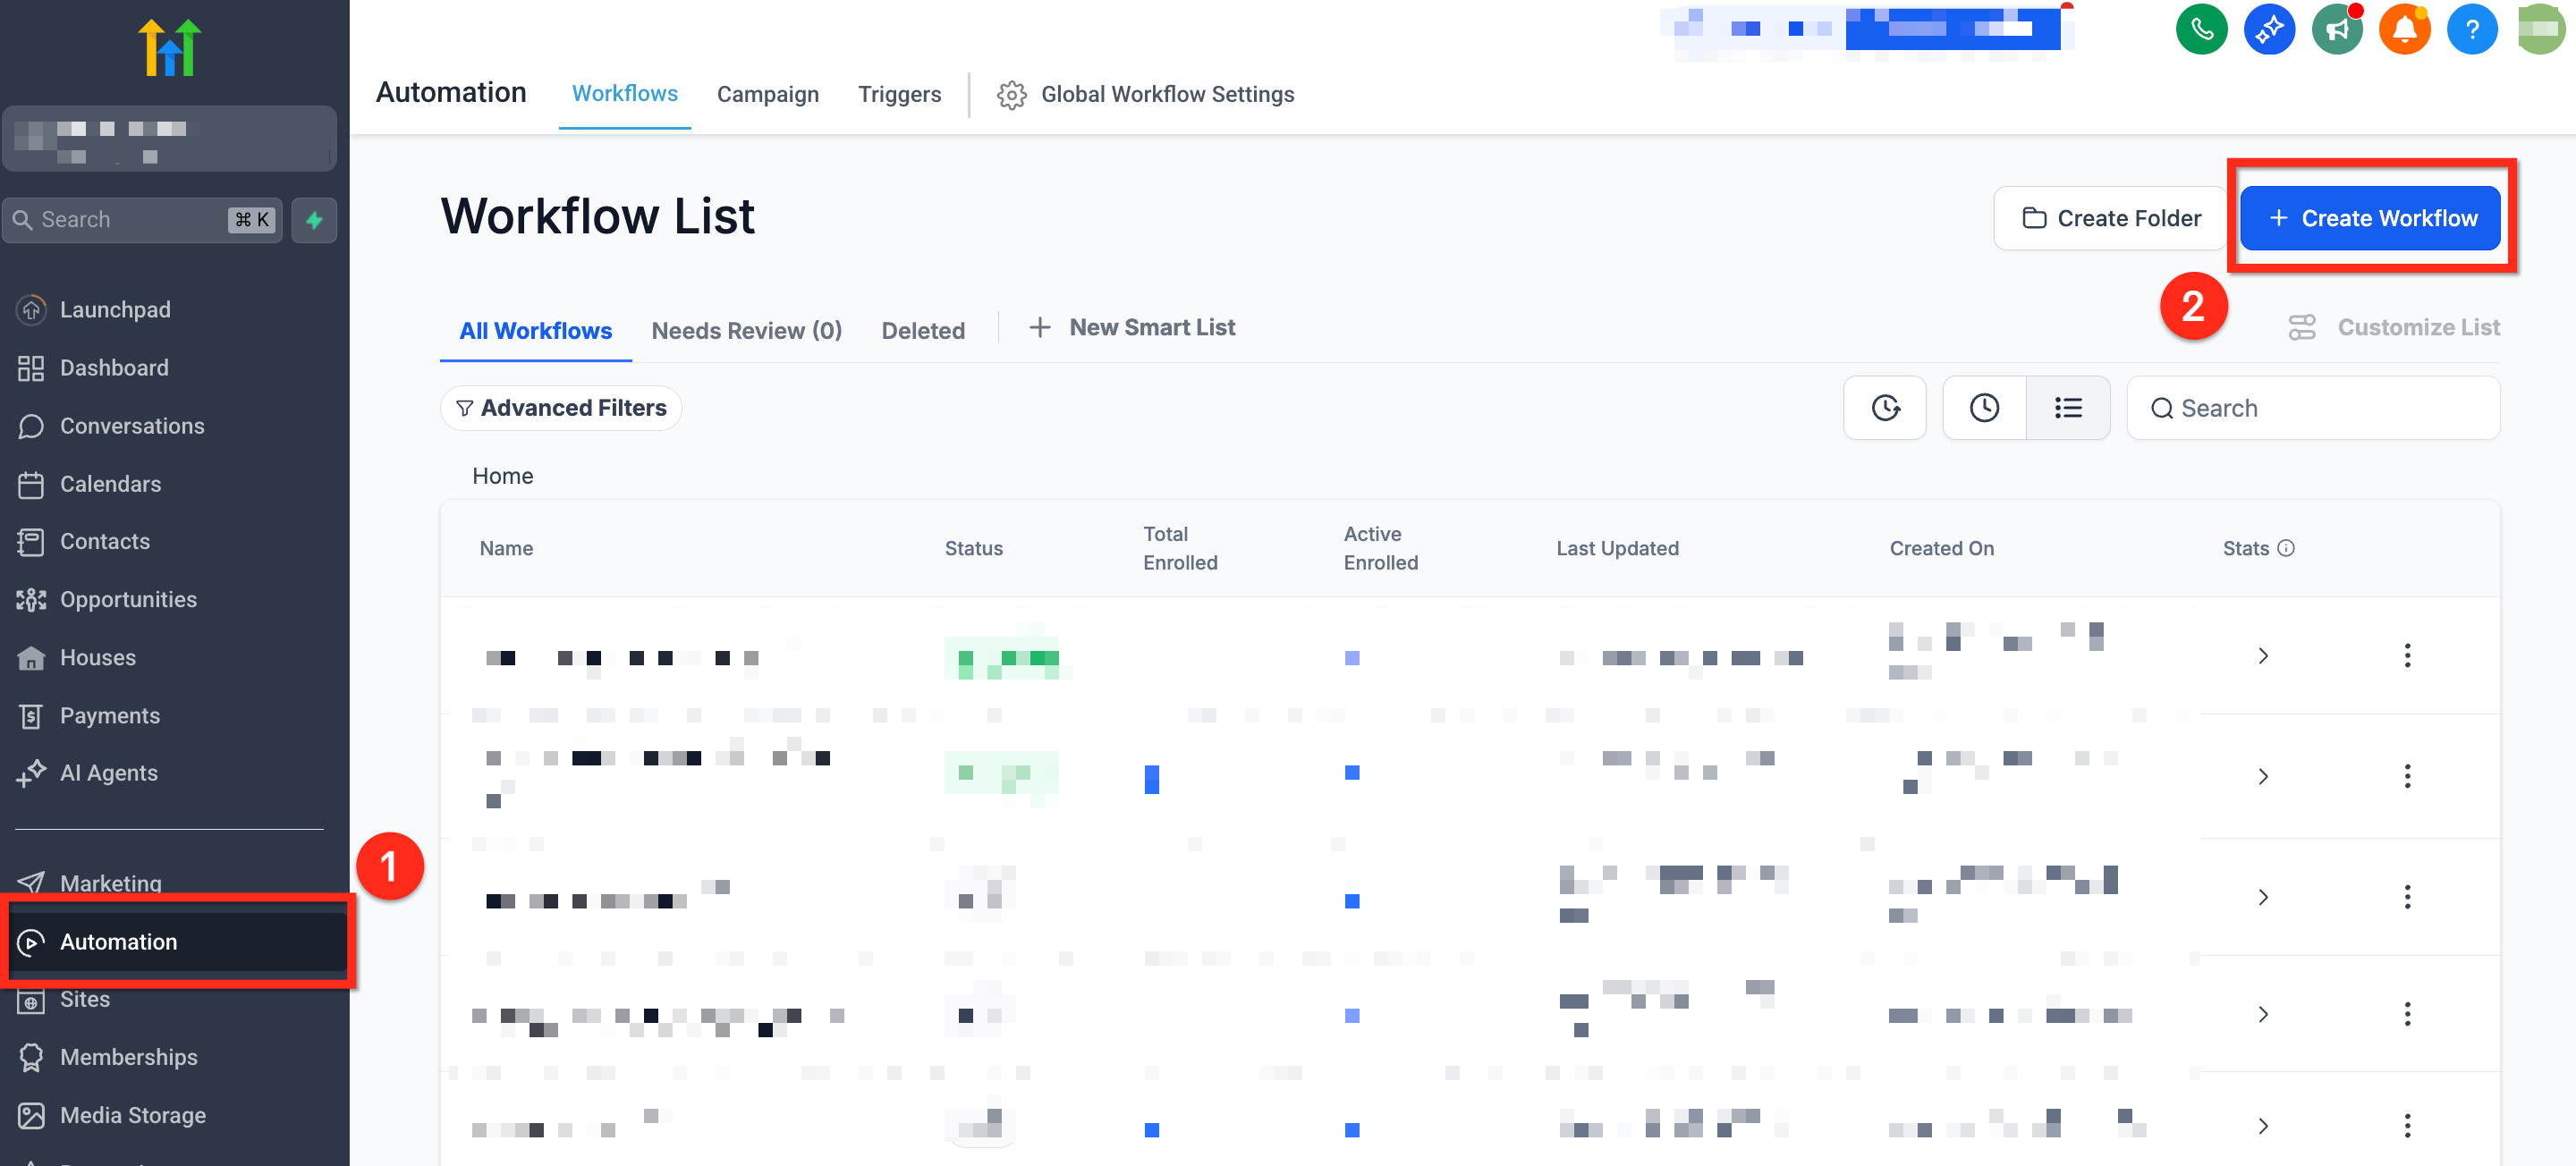Open the megaphone announcements icon
The width and height of the screenshot is (2576, 1166).
[x=2336, y=29]
